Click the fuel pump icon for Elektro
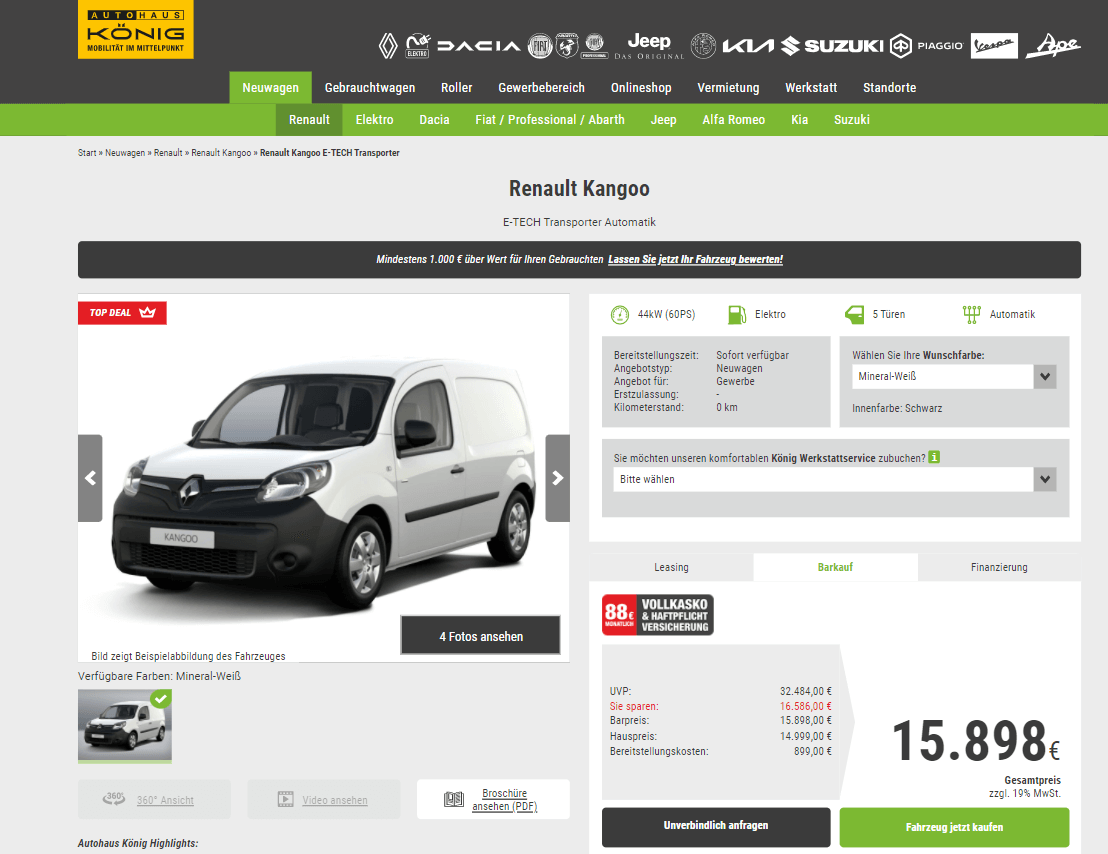The width and height of the screenshot is (1108, 854). coord(737,314)
